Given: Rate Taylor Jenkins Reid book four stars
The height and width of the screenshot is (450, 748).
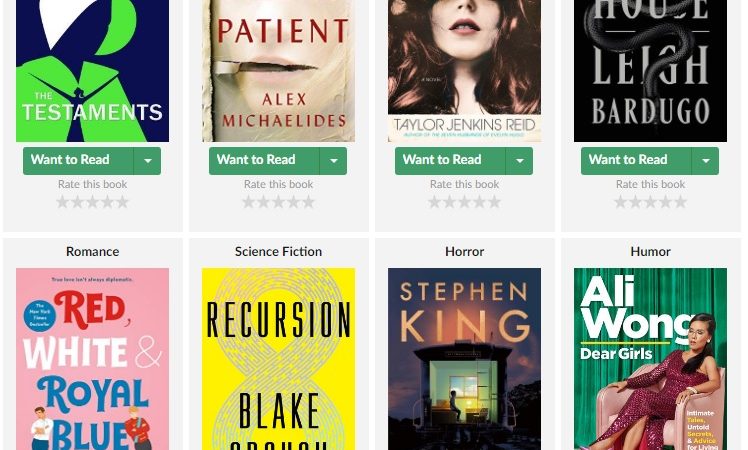Looking at the screenshot, I should click(x=480, y=202).
